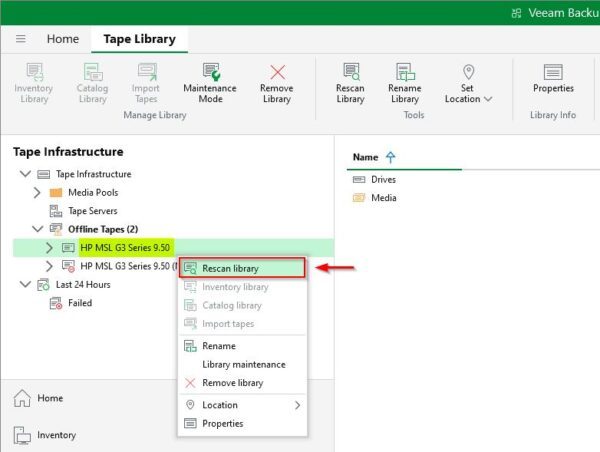Click Location submenu arrow chevron
600x452 pixels.
tap(297, 405)
